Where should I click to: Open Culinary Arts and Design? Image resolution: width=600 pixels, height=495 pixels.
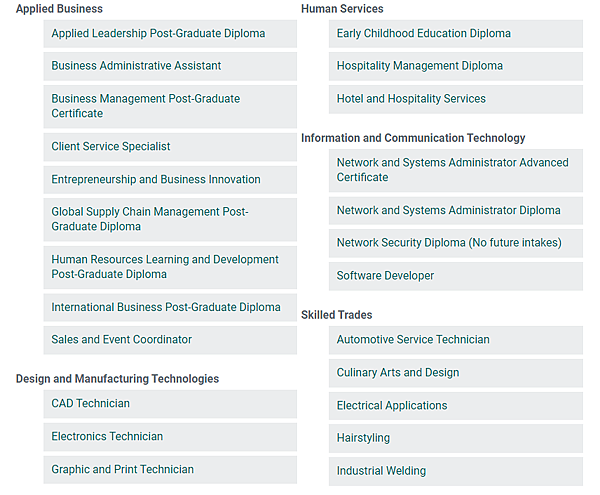[x=397, y=373]
